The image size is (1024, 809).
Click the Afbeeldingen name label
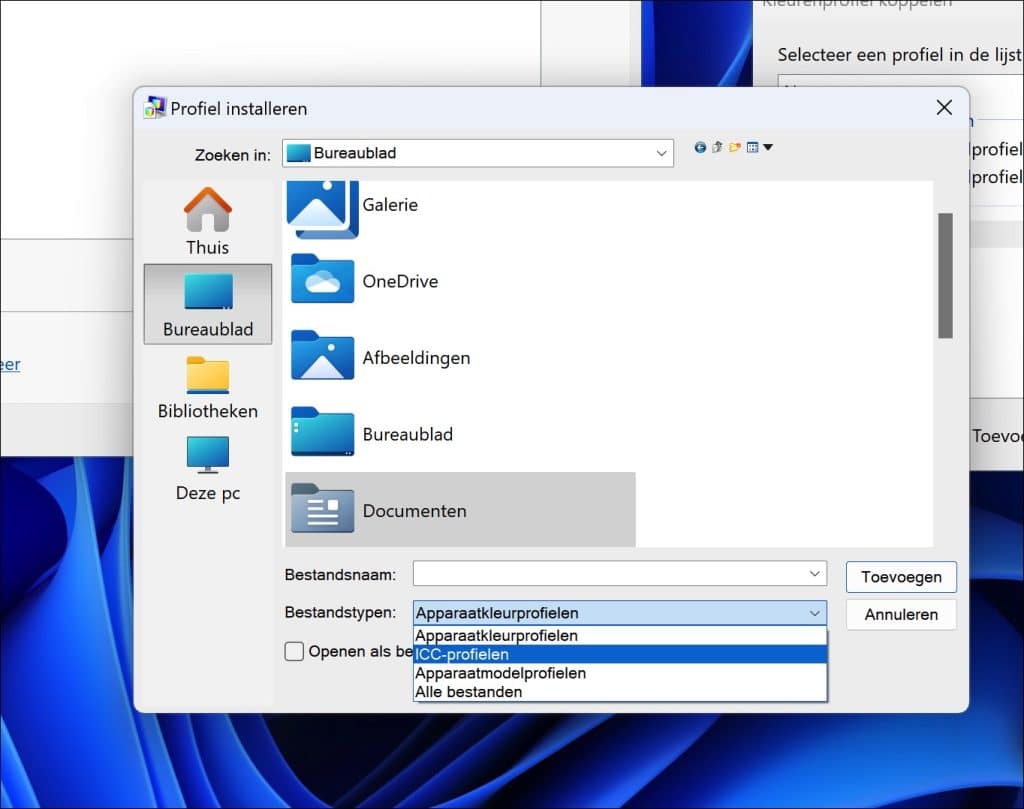click(416, 358)
